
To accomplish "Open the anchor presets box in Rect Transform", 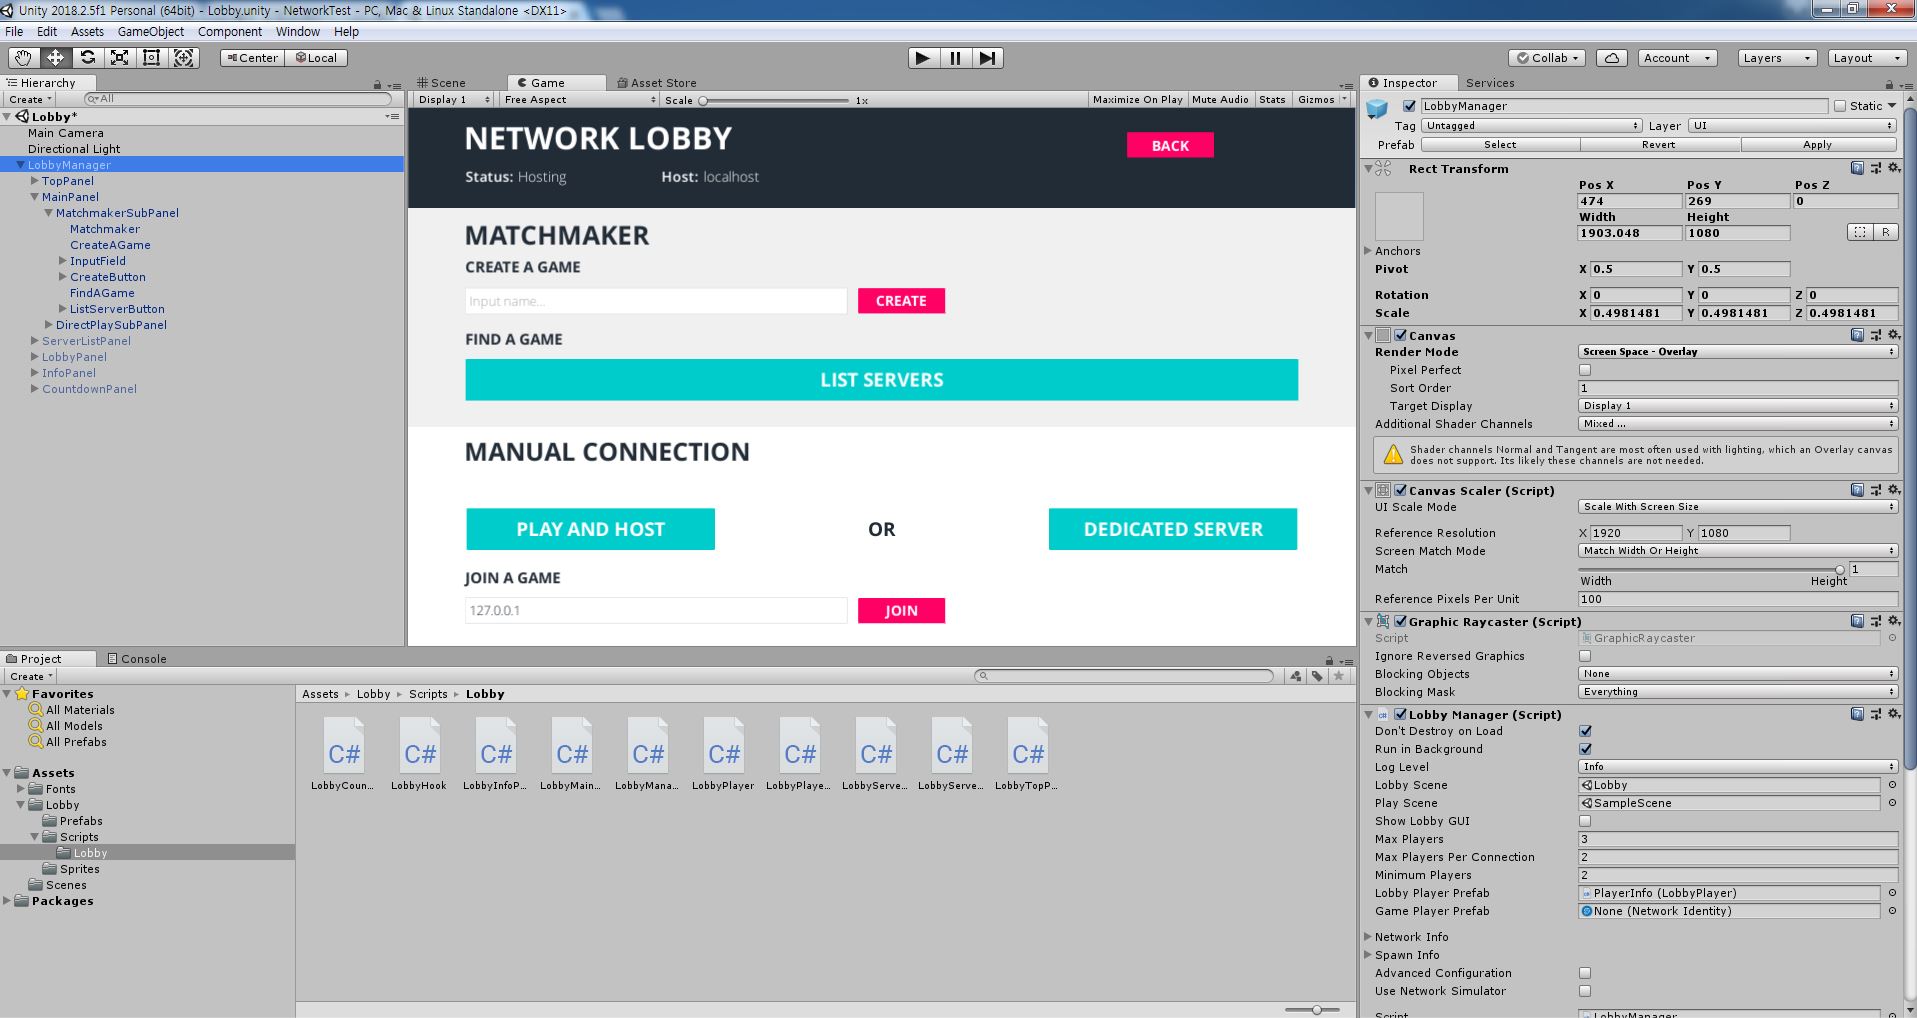I will 1399,215.
